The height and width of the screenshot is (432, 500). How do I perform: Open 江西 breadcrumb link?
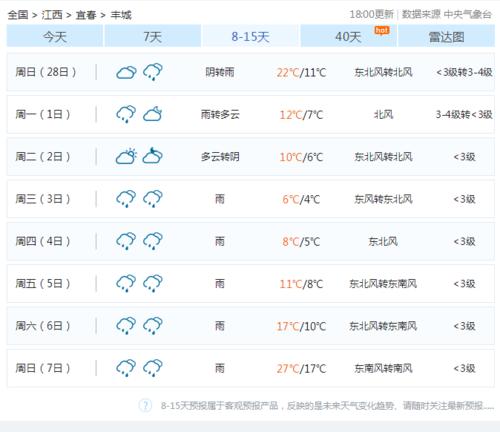(52, 15)
